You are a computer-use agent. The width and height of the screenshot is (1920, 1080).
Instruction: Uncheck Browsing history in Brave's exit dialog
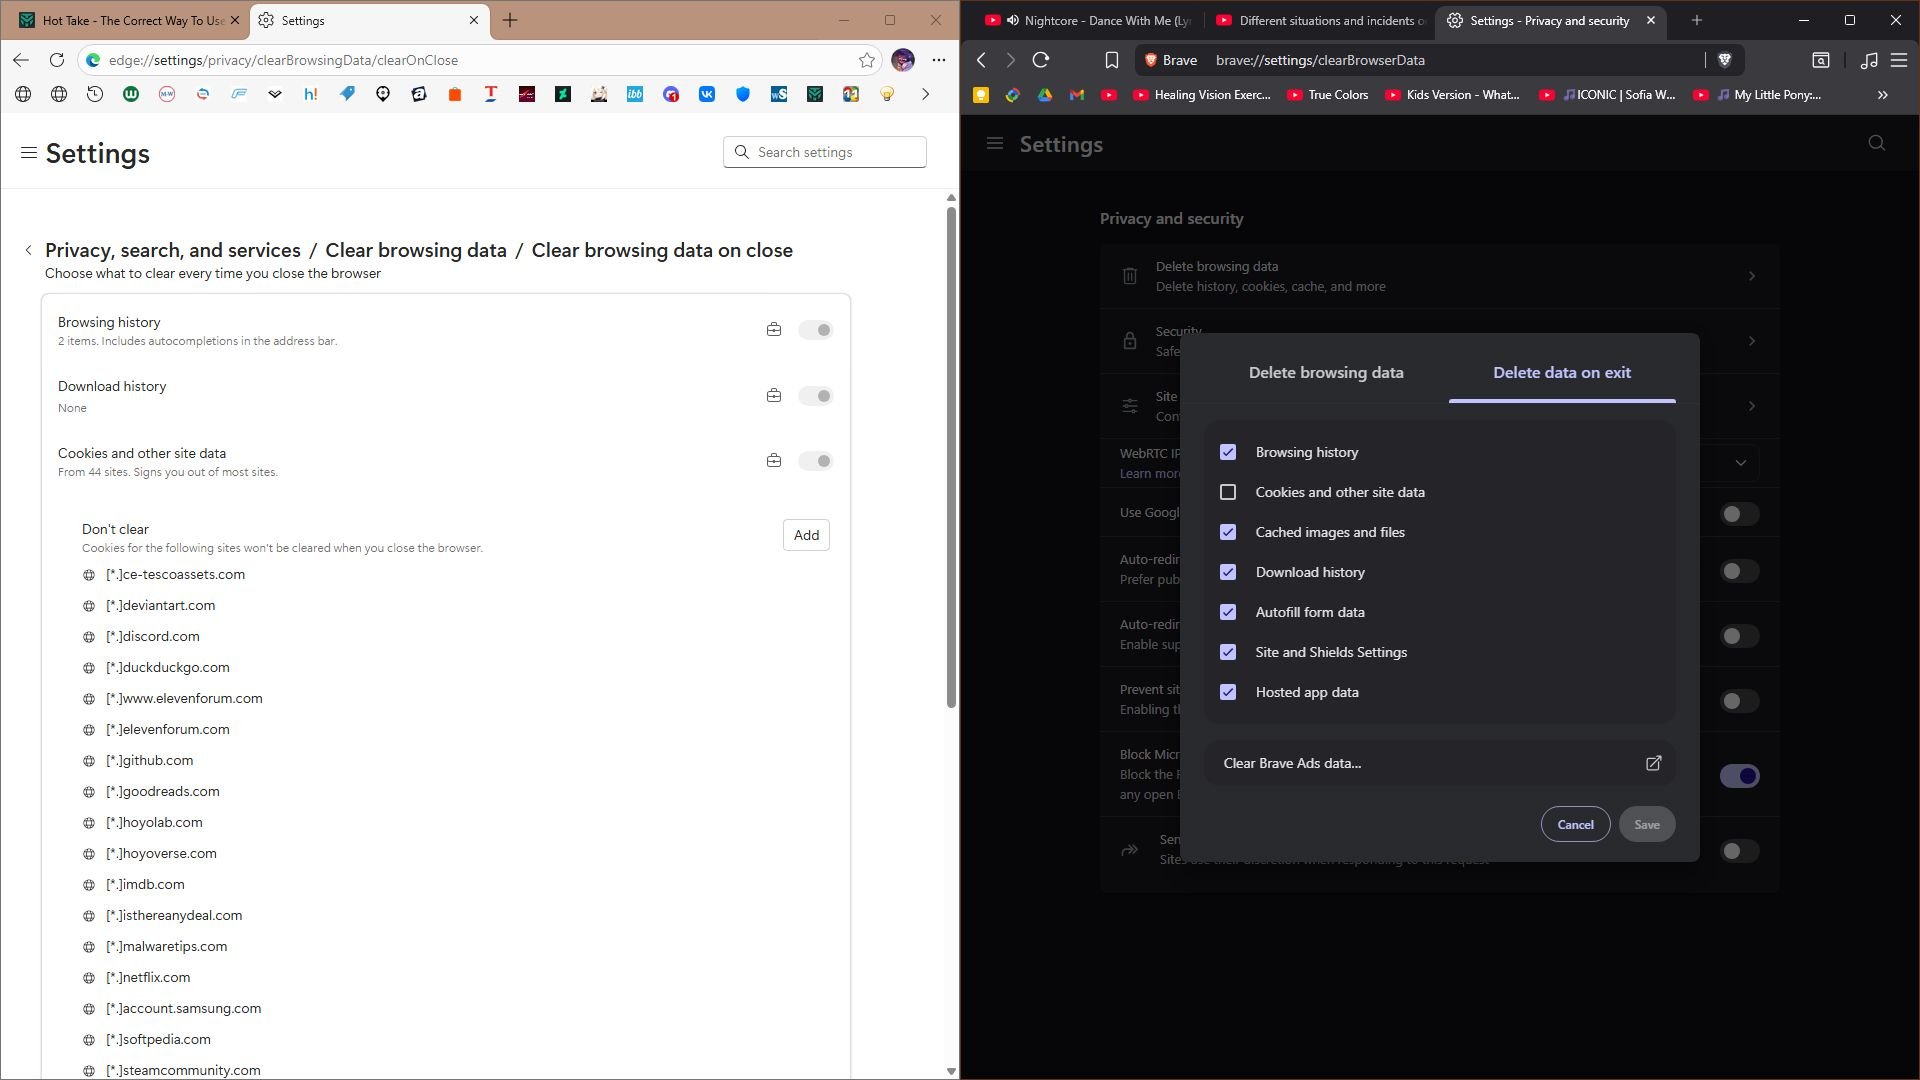point(1228,452)
